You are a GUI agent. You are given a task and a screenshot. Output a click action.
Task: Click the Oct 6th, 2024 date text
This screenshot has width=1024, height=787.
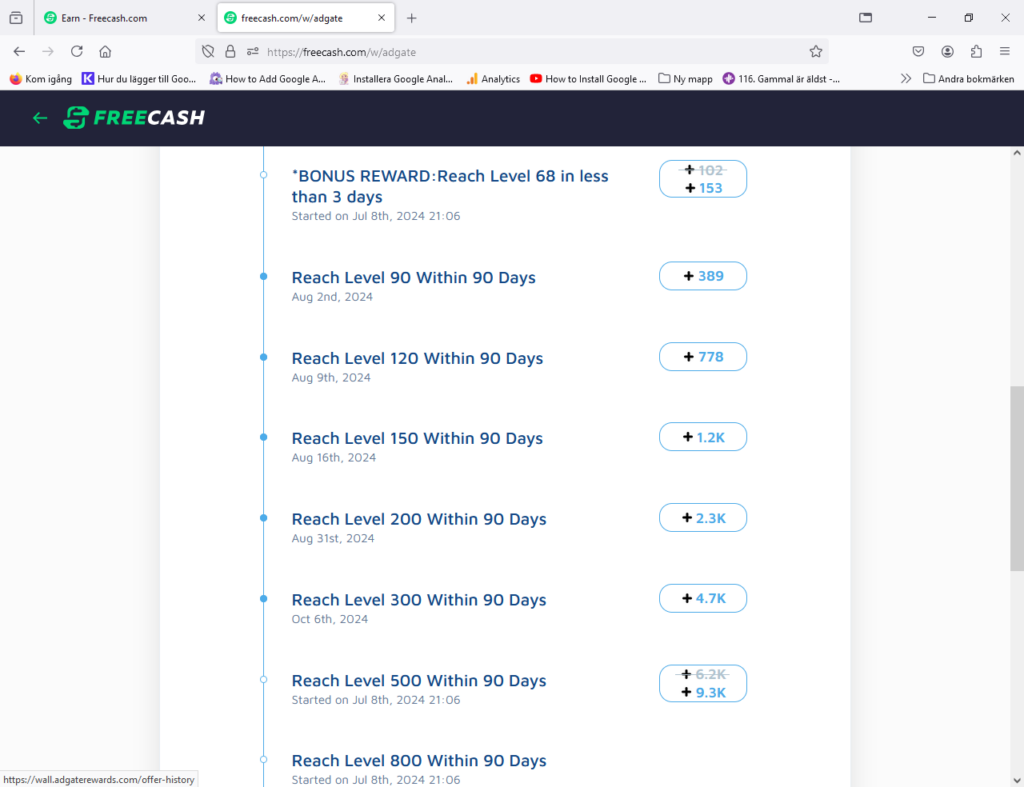point(330,619)
